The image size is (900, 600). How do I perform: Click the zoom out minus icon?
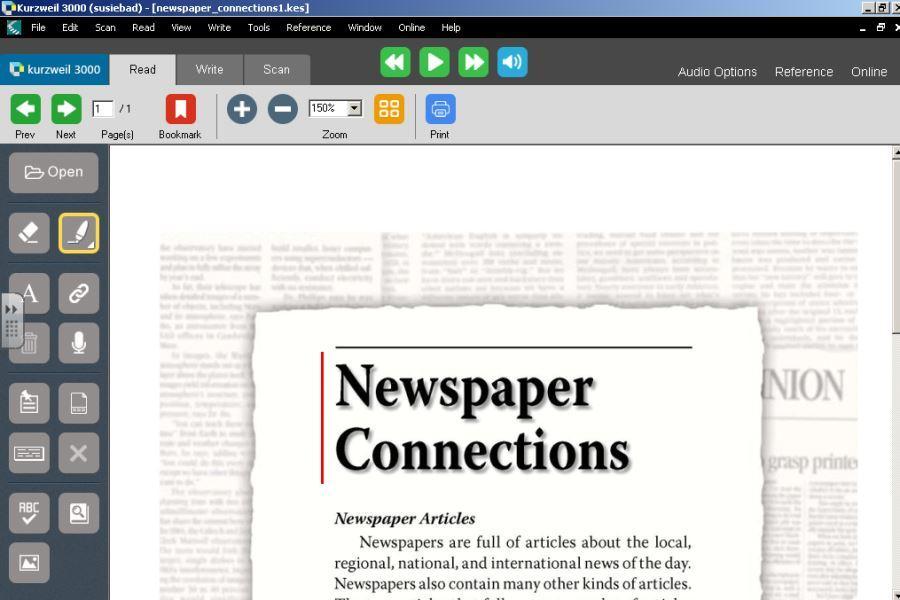click(283, 109)
